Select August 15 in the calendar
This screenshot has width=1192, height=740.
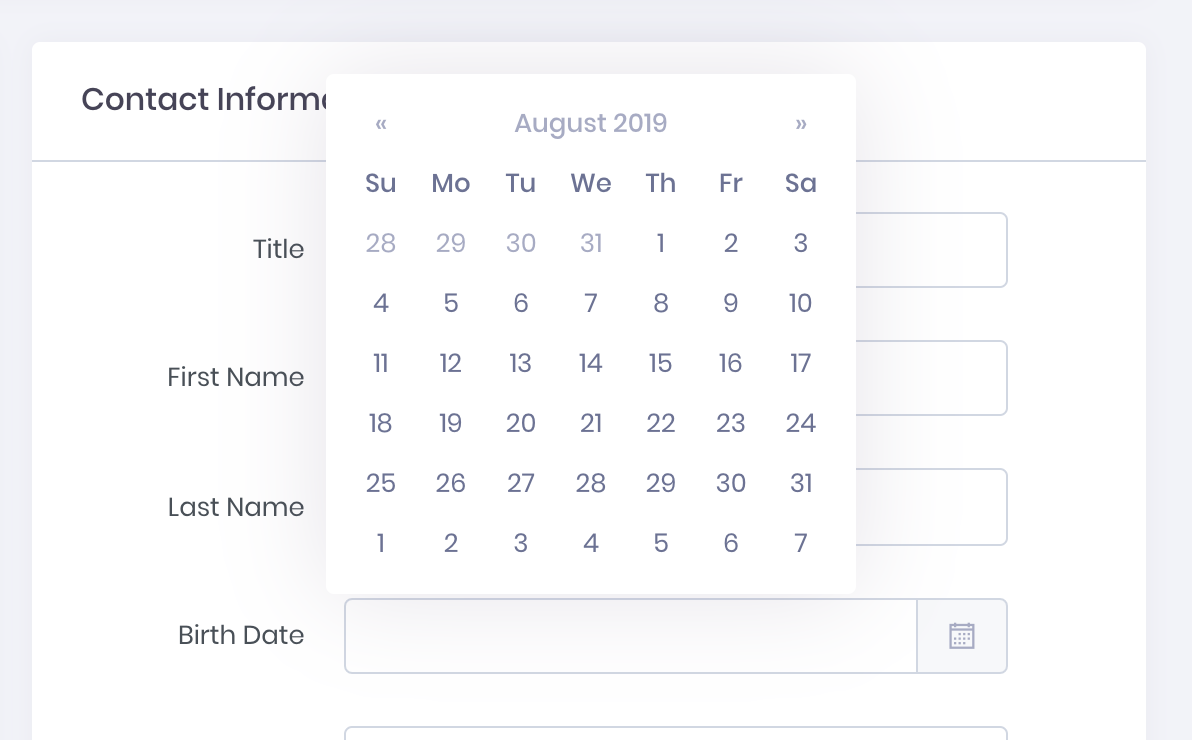(x=661, y=363)
